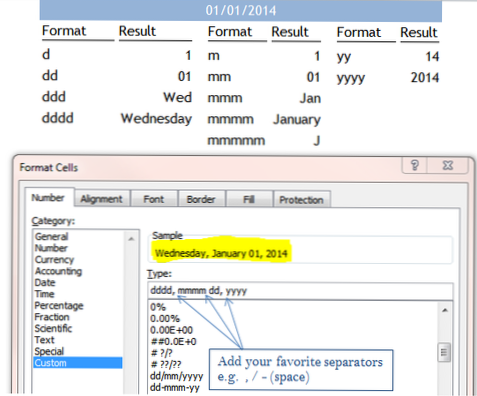Click the yyyy format cell
477x396 pixels.
pos(351,78)
